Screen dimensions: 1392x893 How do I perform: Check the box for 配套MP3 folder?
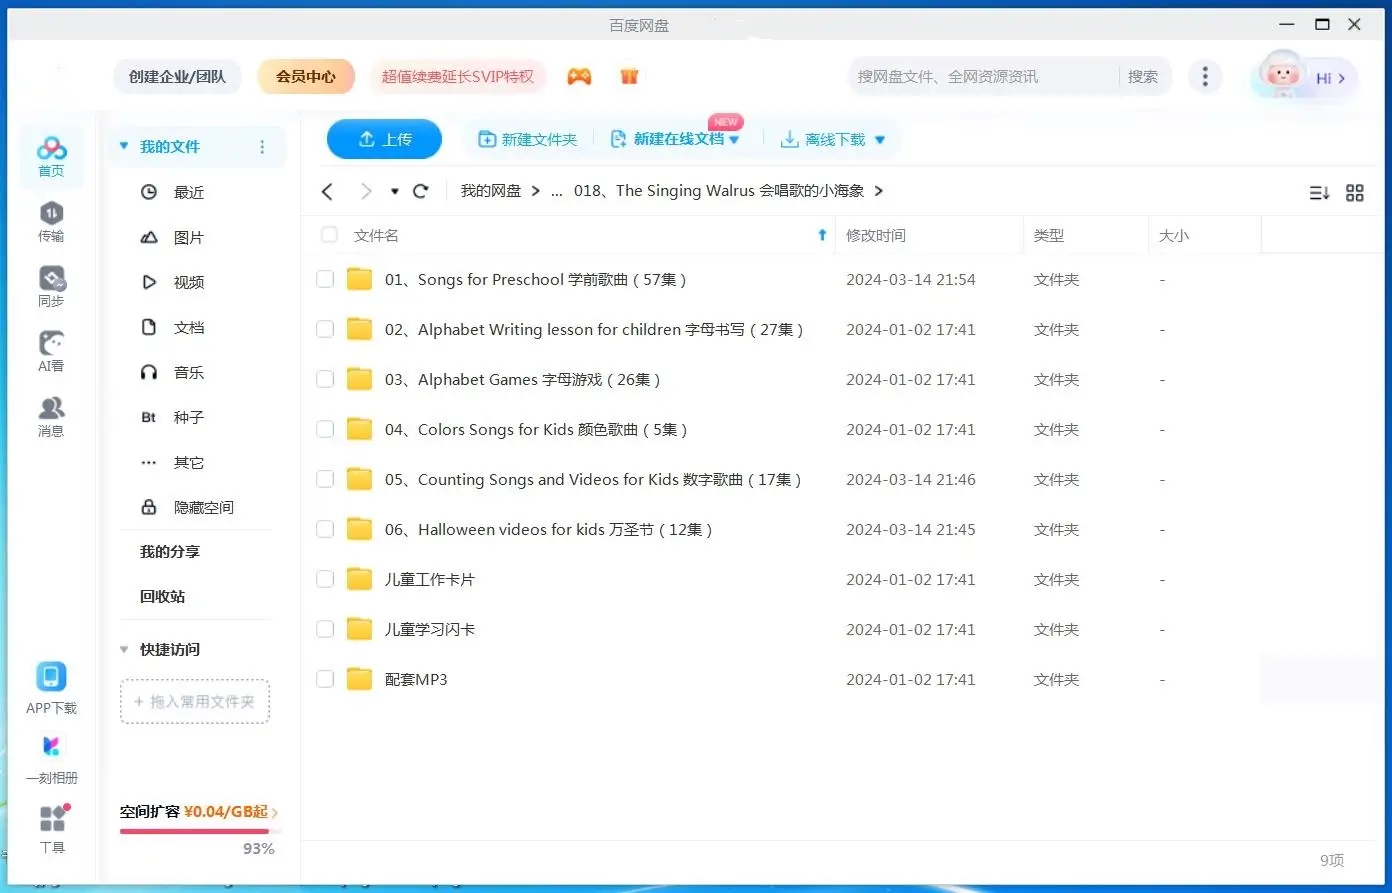(325, 679)
